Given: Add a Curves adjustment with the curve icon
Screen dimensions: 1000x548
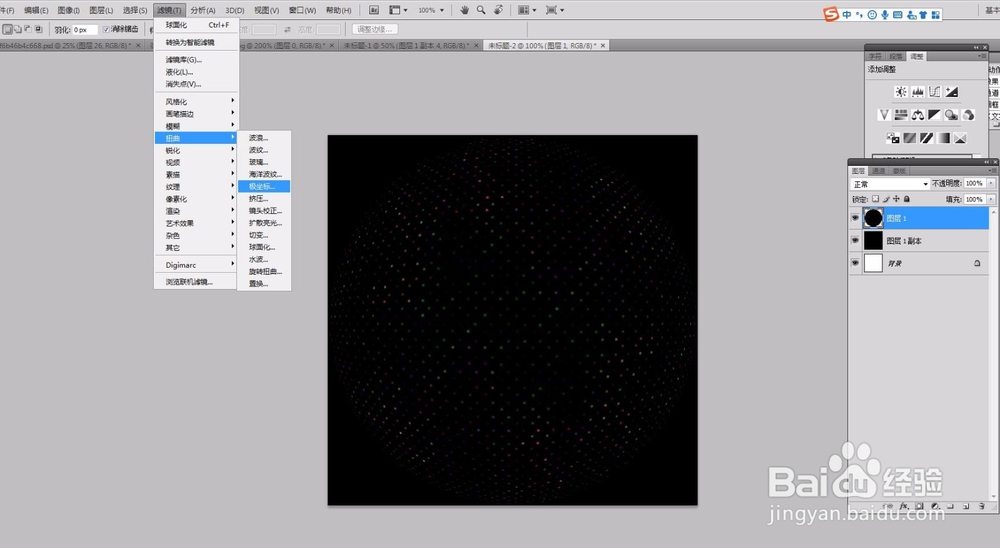Looking at the screenshot, I should [x=934, y=92].
